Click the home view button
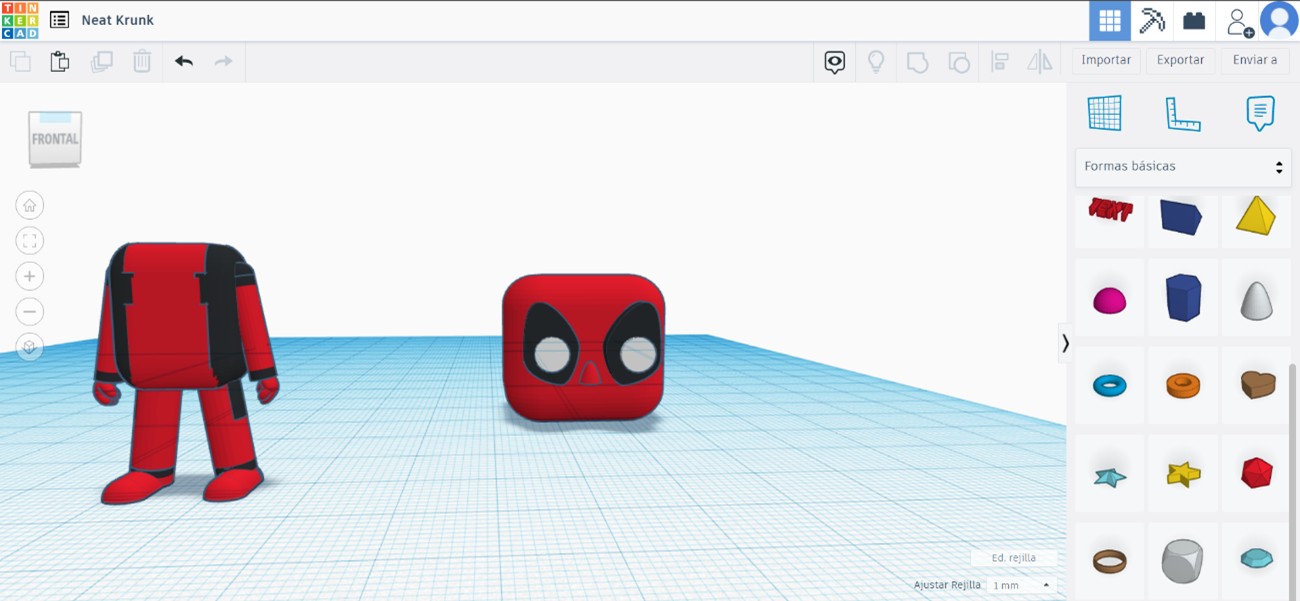 (30, 206)
